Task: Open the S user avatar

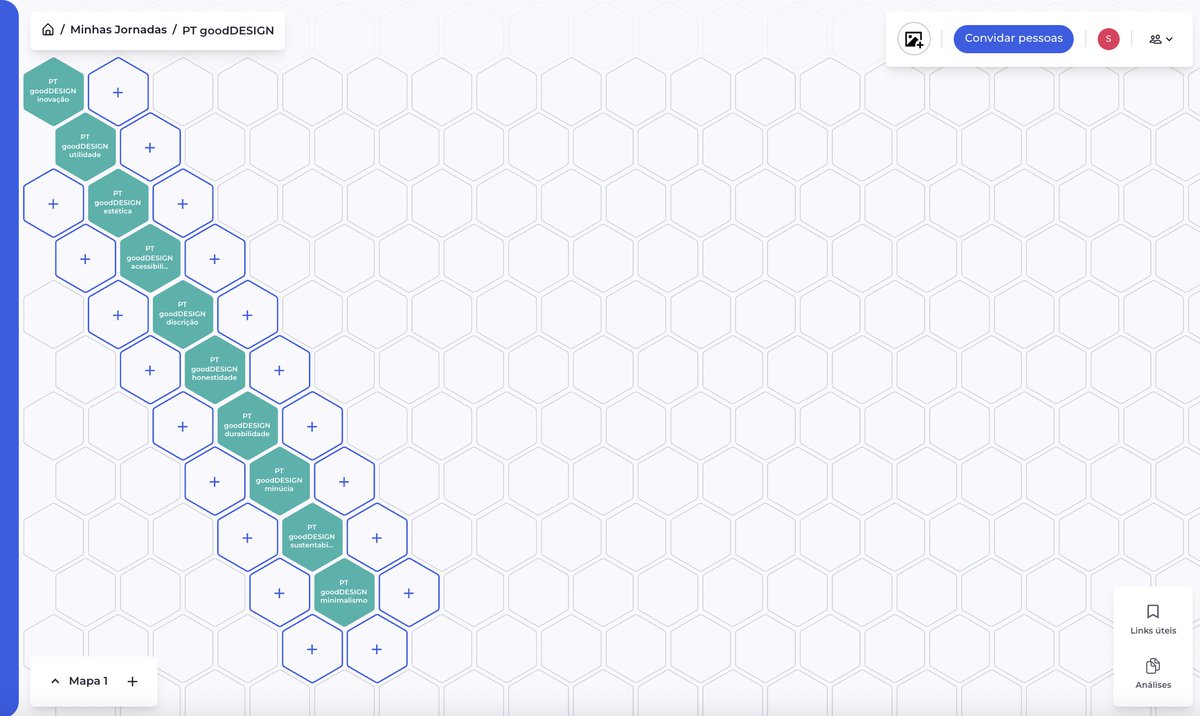Action: click(x=1108, y=39)
